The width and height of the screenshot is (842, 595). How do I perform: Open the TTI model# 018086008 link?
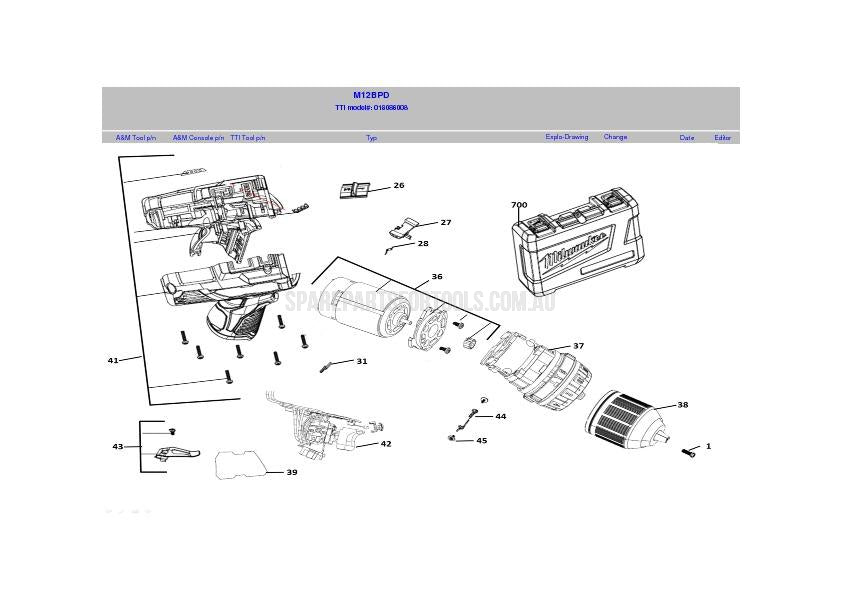(x=371, y=107)
